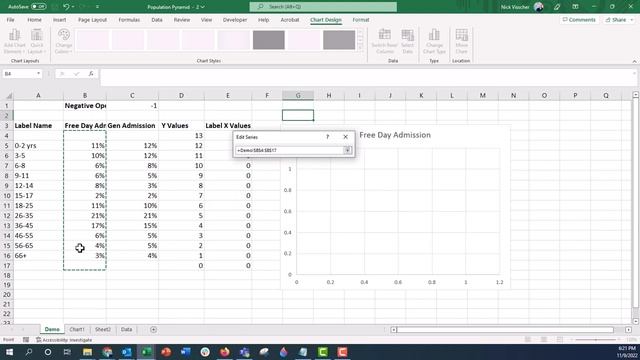Switch to the Page Layout tab
This screenshot has width=640, height=360.
(92, 20)
